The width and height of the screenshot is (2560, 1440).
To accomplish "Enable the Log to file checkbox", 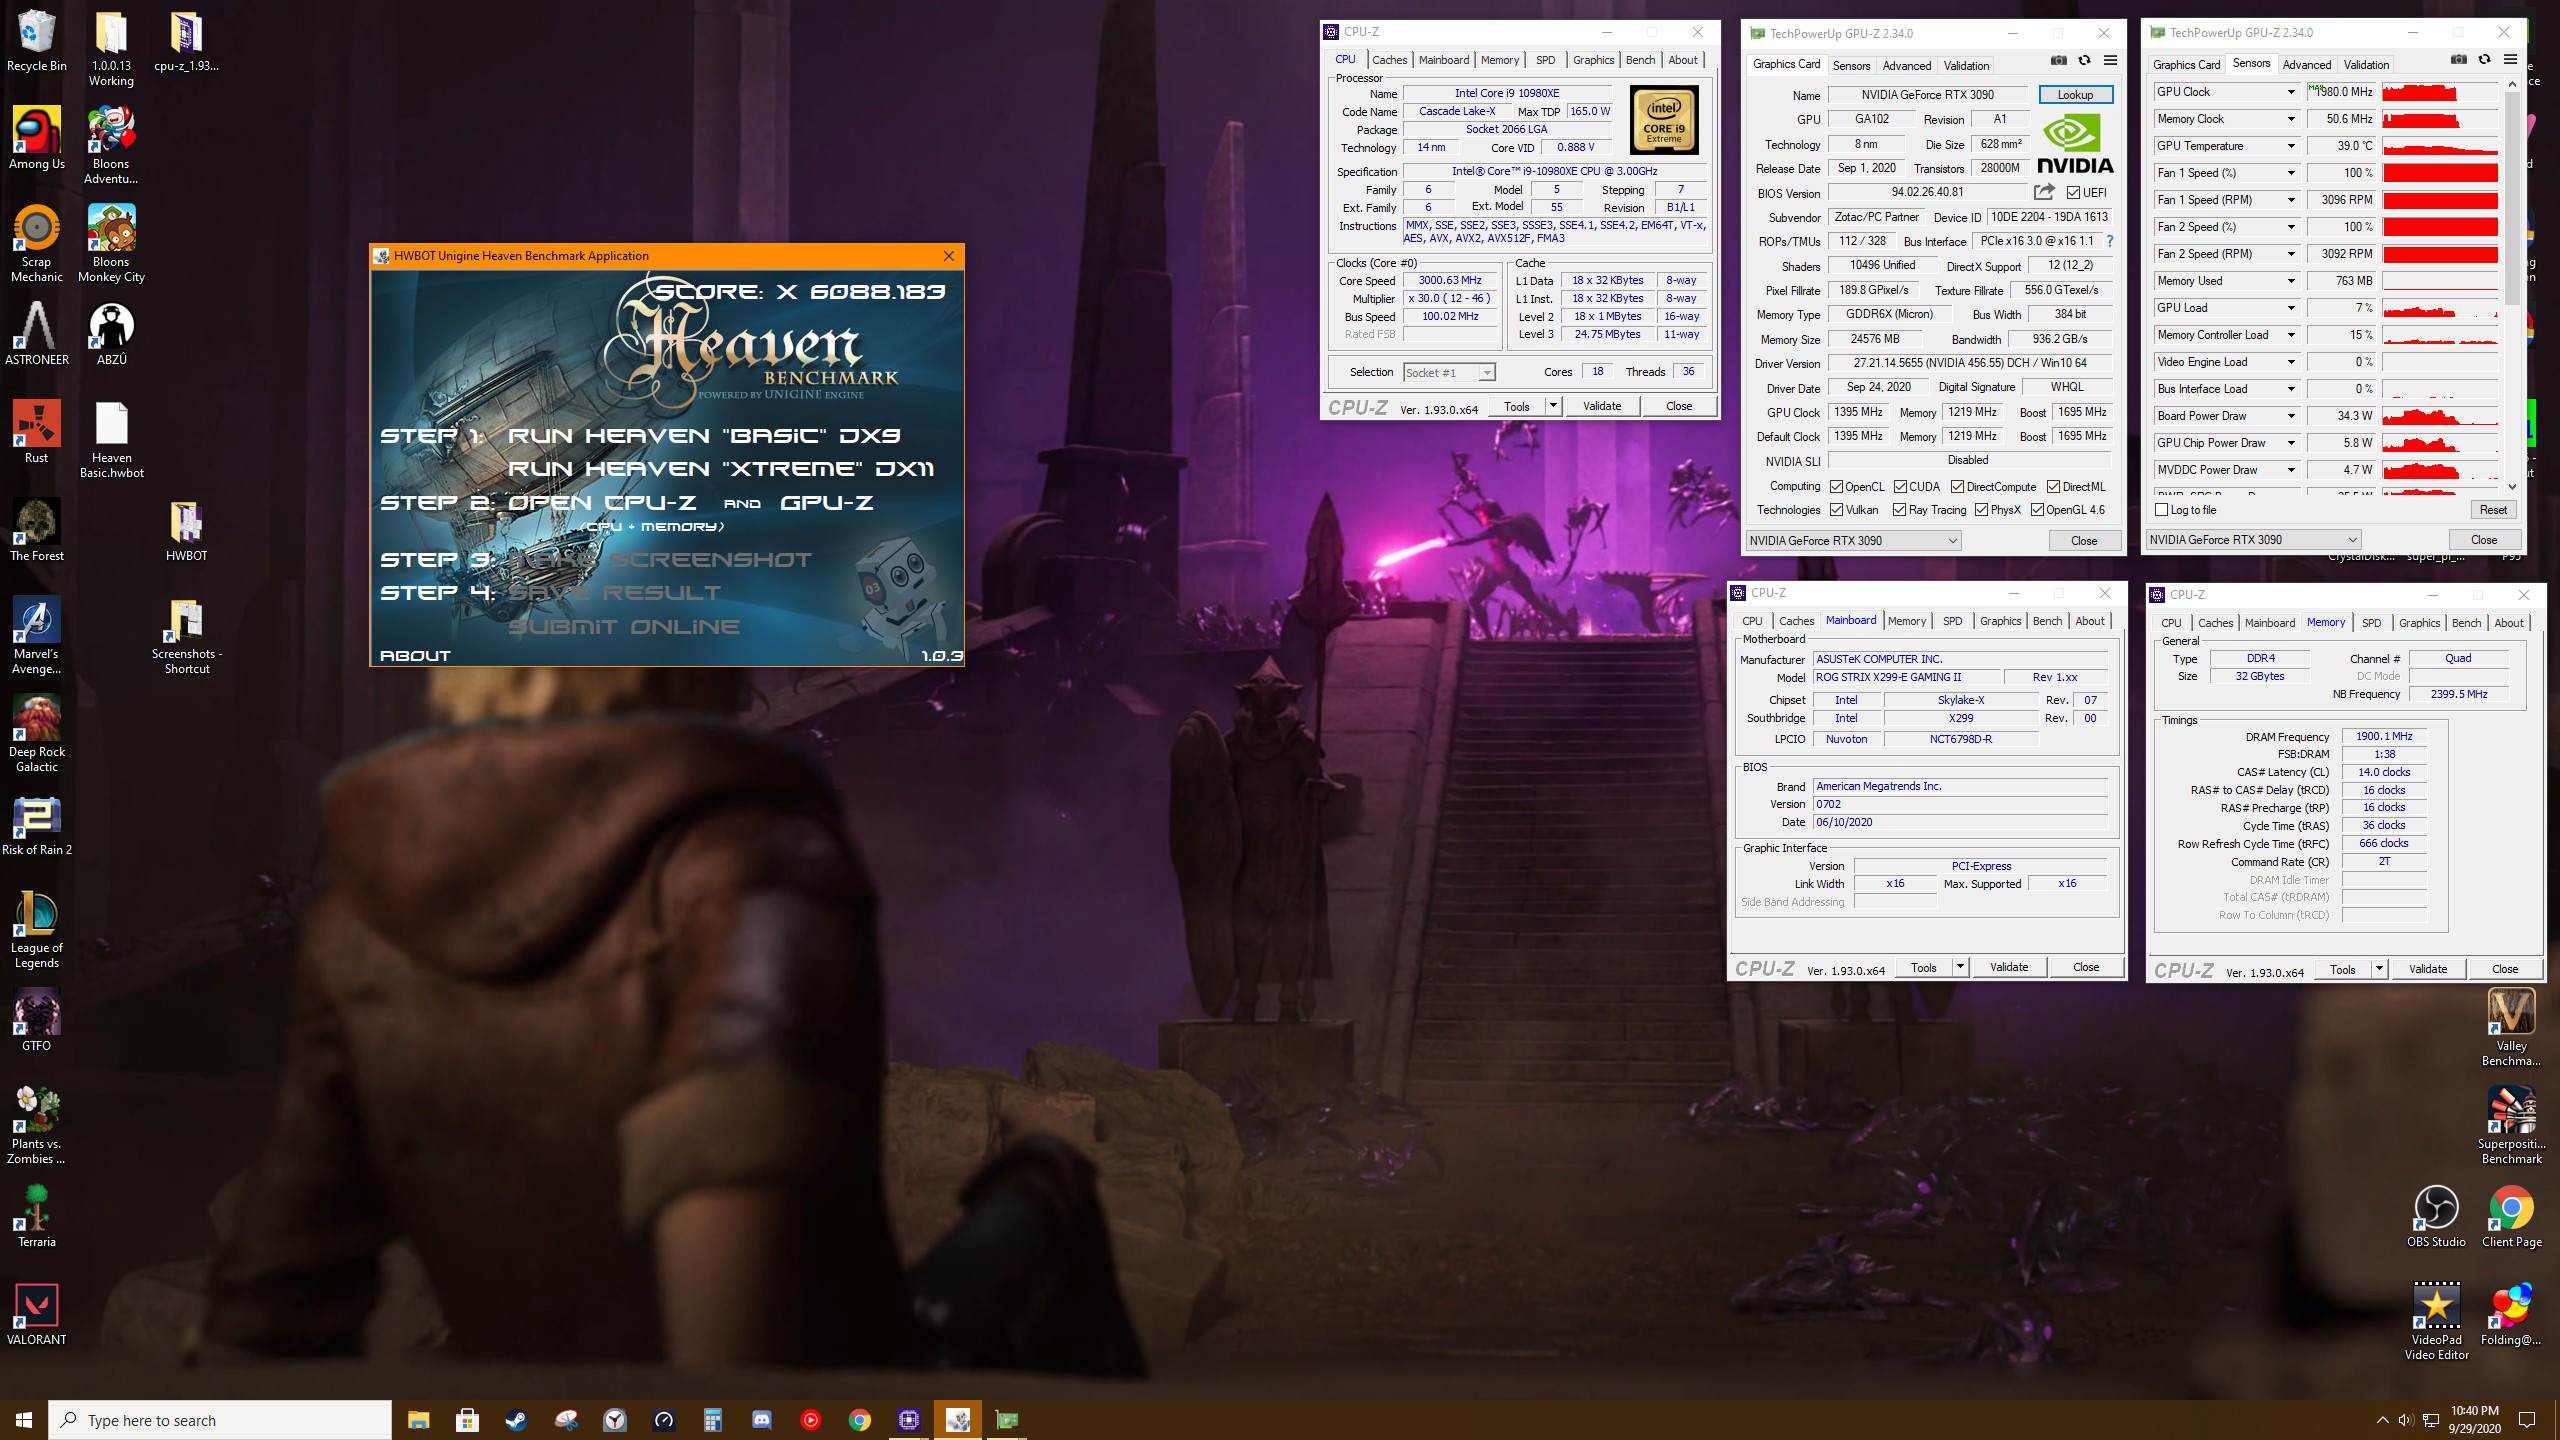I will pyautogui.click(x=2162, y=510).
